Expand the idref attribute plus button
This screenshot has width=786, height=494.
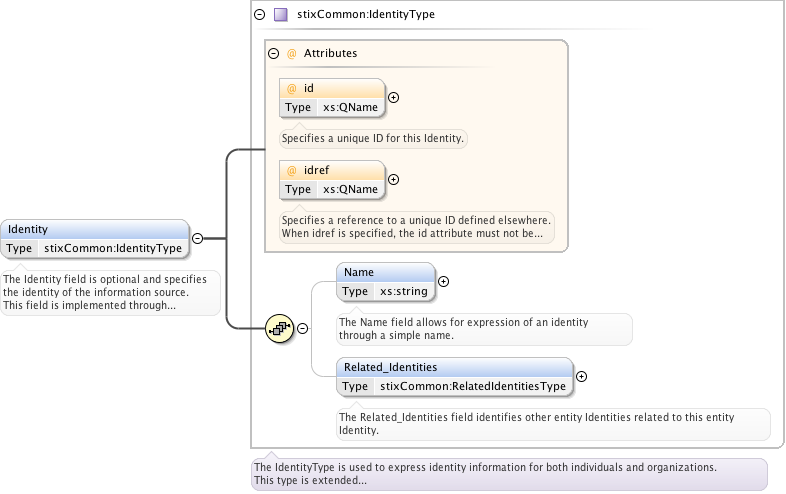[393, 180]
